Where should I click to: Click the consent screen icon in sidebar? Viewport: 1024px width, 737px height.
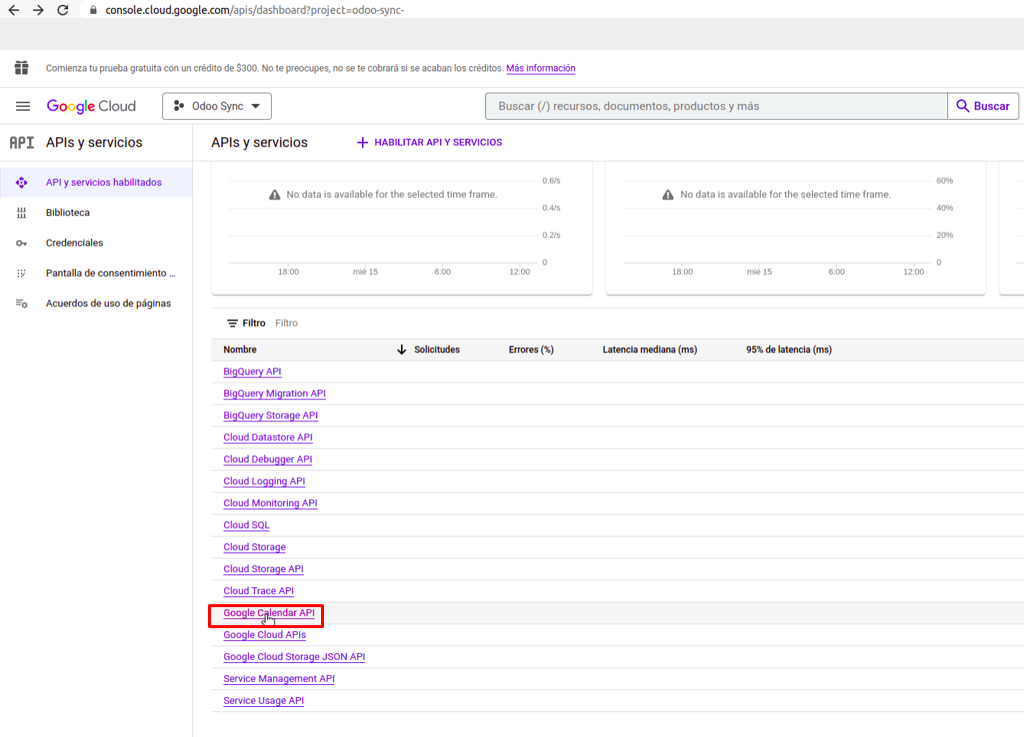[22, 273]
